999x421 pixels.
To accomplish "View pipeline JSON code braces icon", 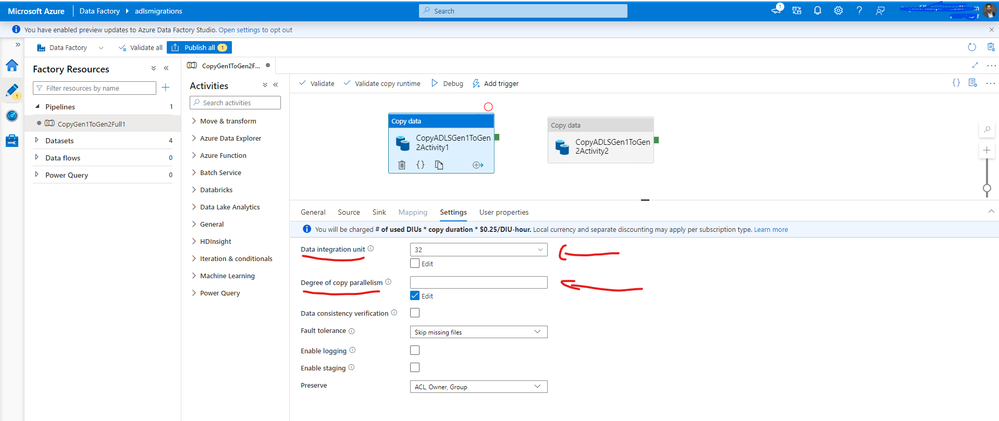I will (x=956, y=83).
